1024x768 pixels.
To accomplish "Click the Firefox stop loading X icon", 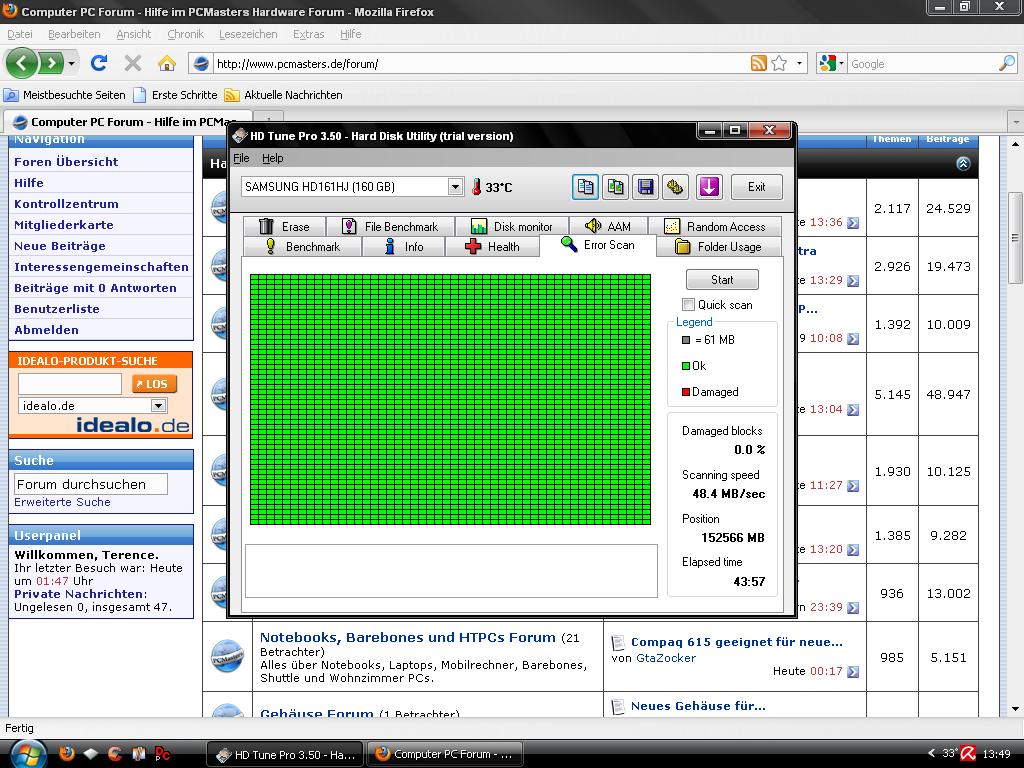I will (x=133, y=63).
